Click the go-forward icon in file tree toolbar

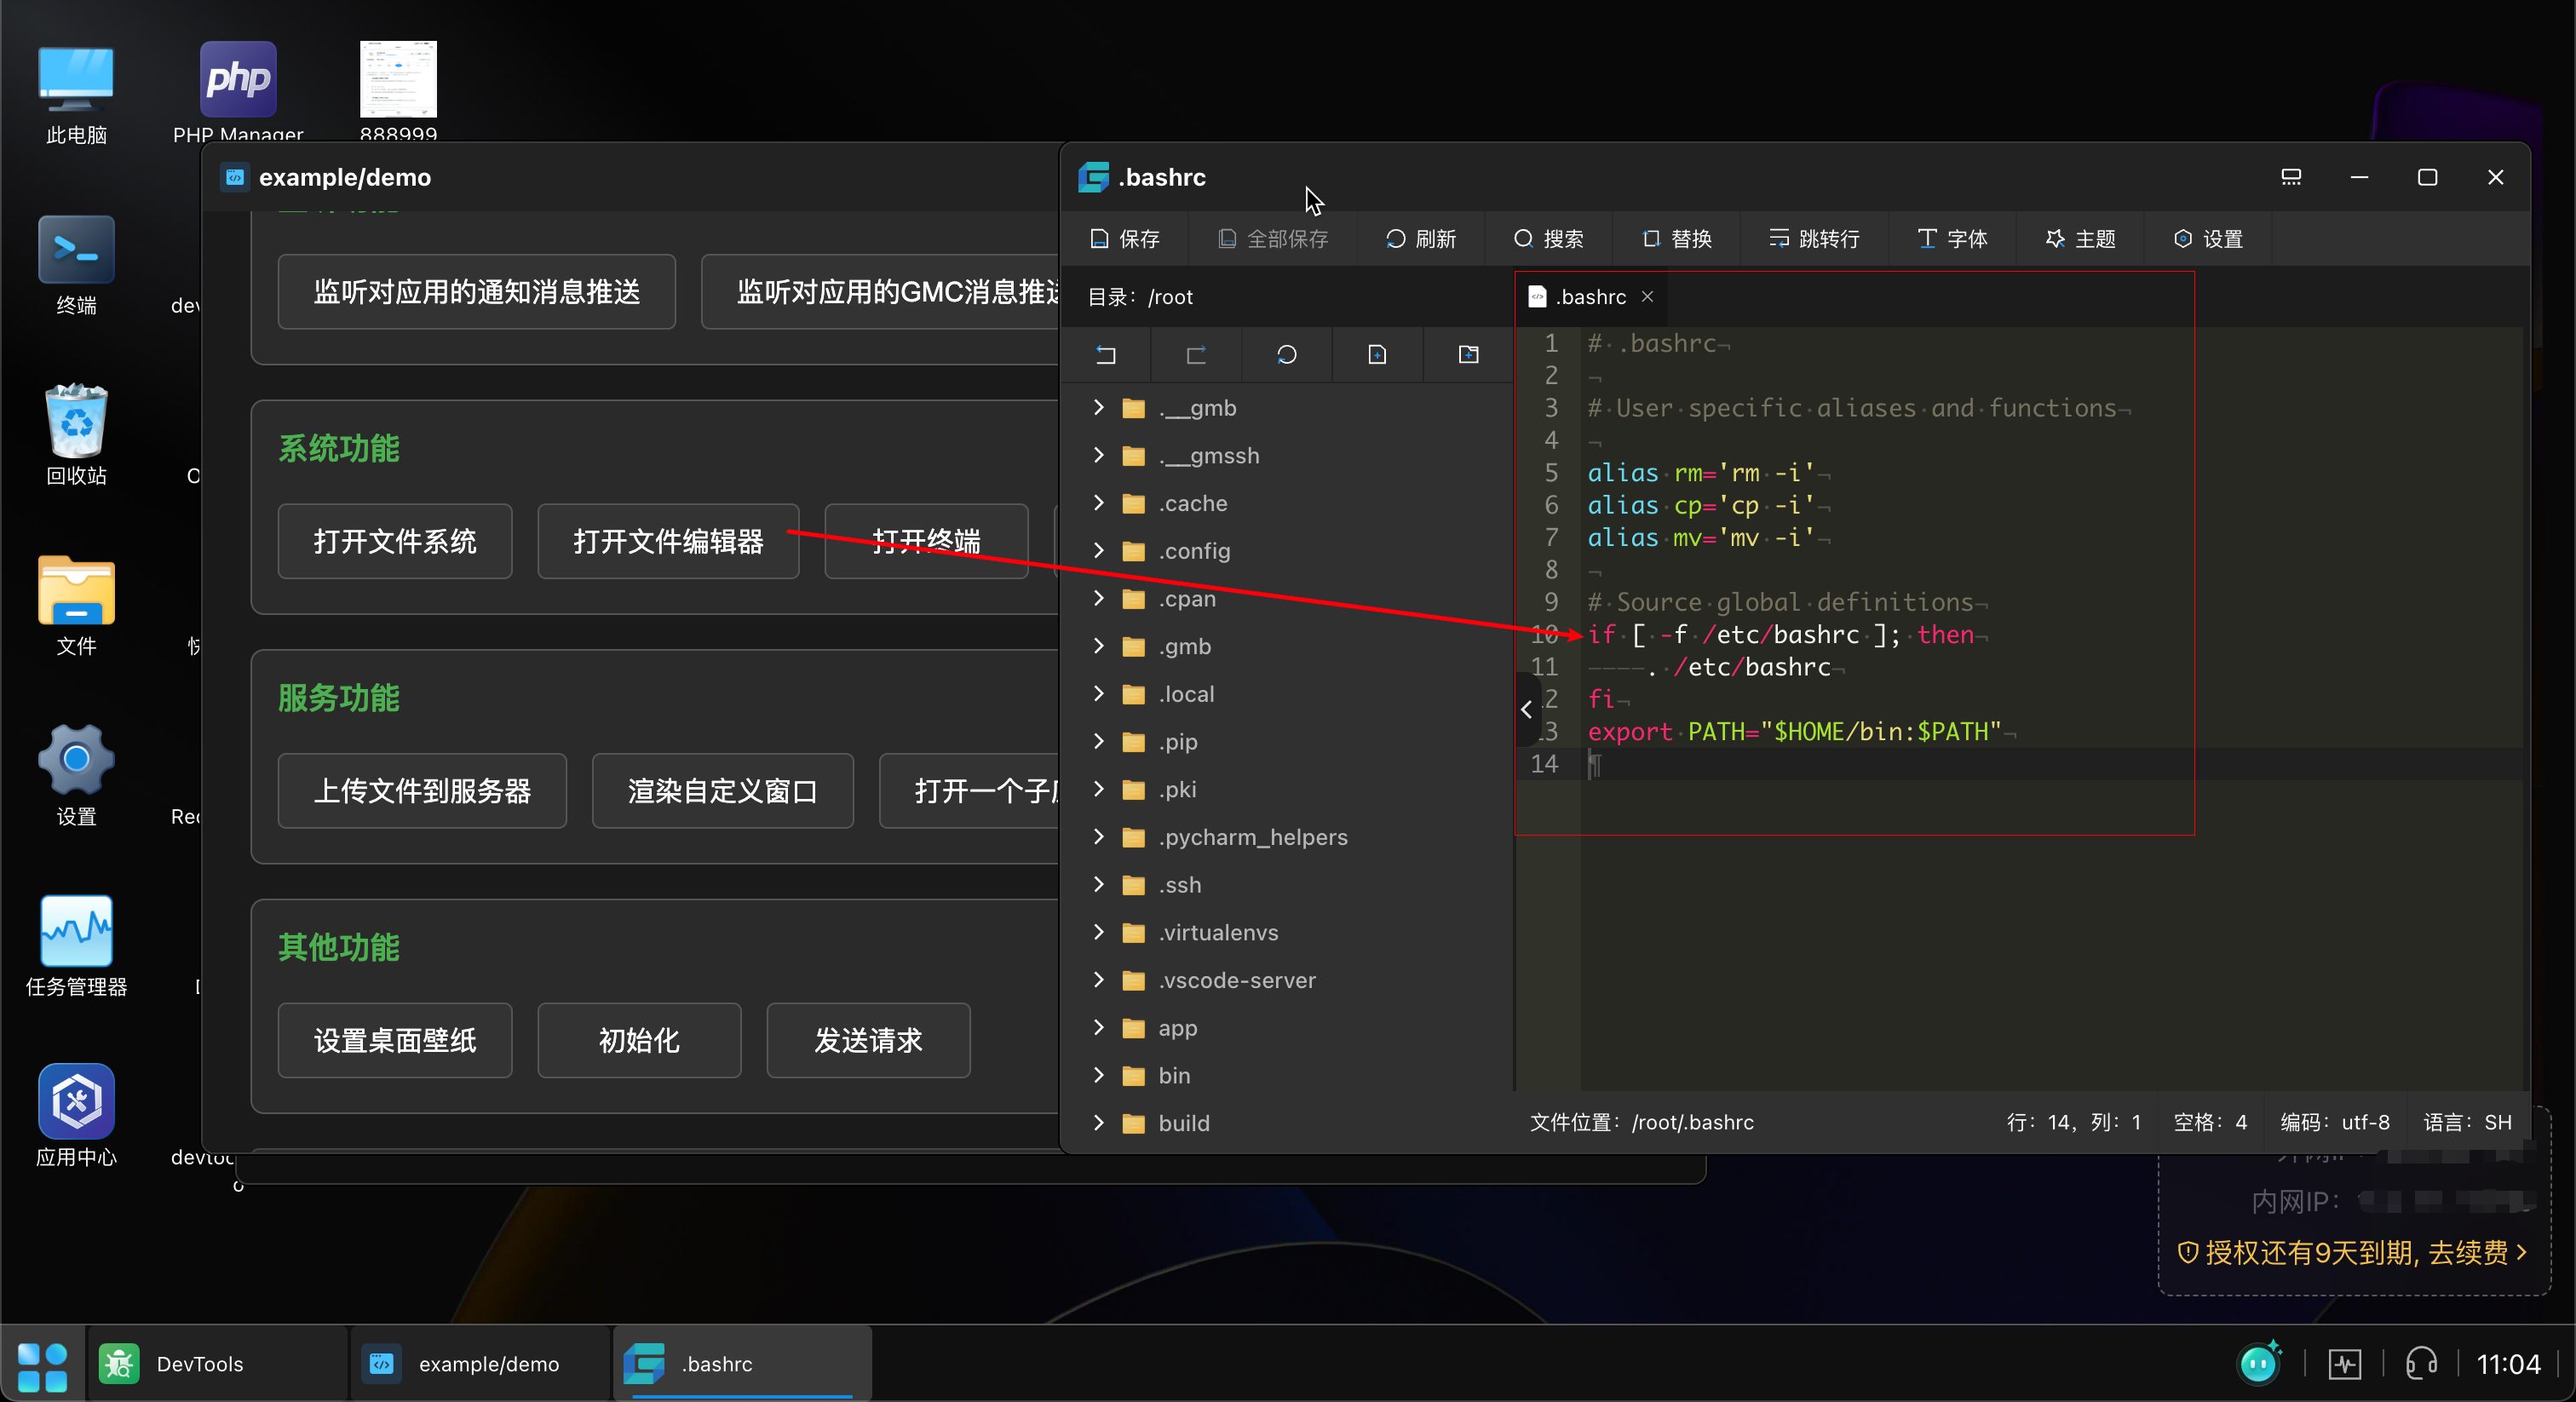1196,354
